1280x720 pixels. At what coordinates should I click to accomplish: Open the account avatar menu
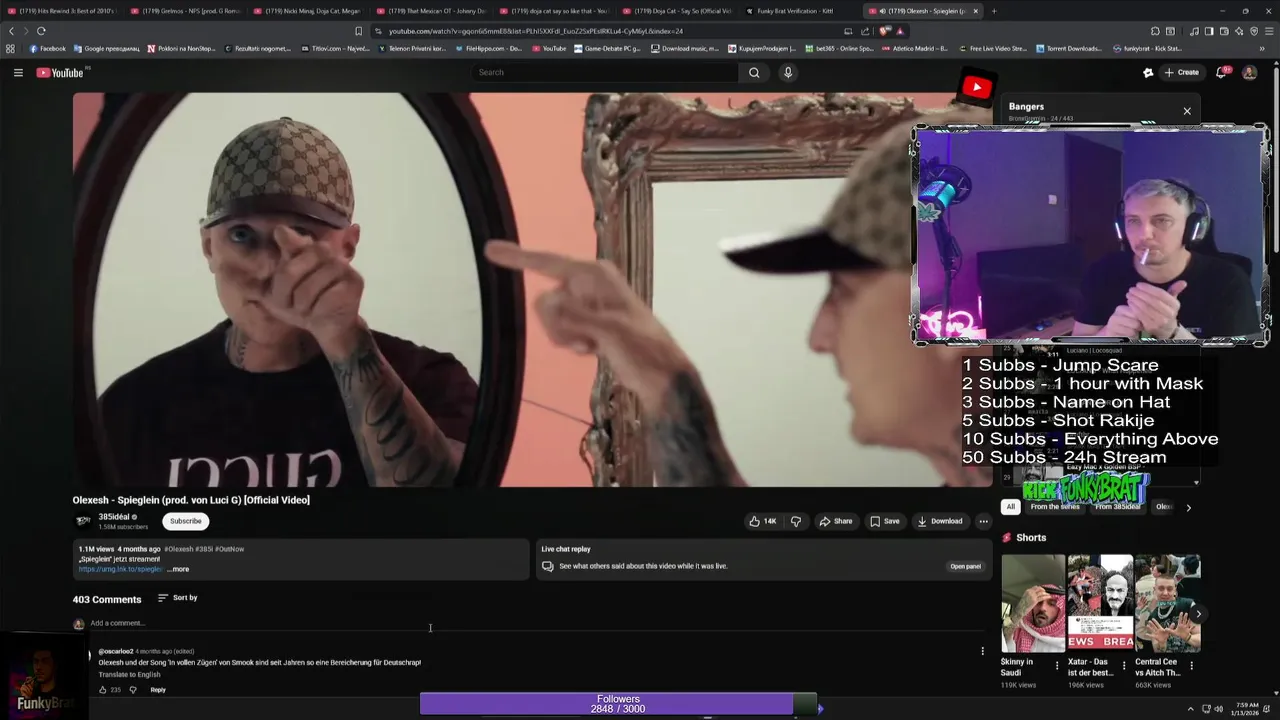click(x=1249, y=72)
